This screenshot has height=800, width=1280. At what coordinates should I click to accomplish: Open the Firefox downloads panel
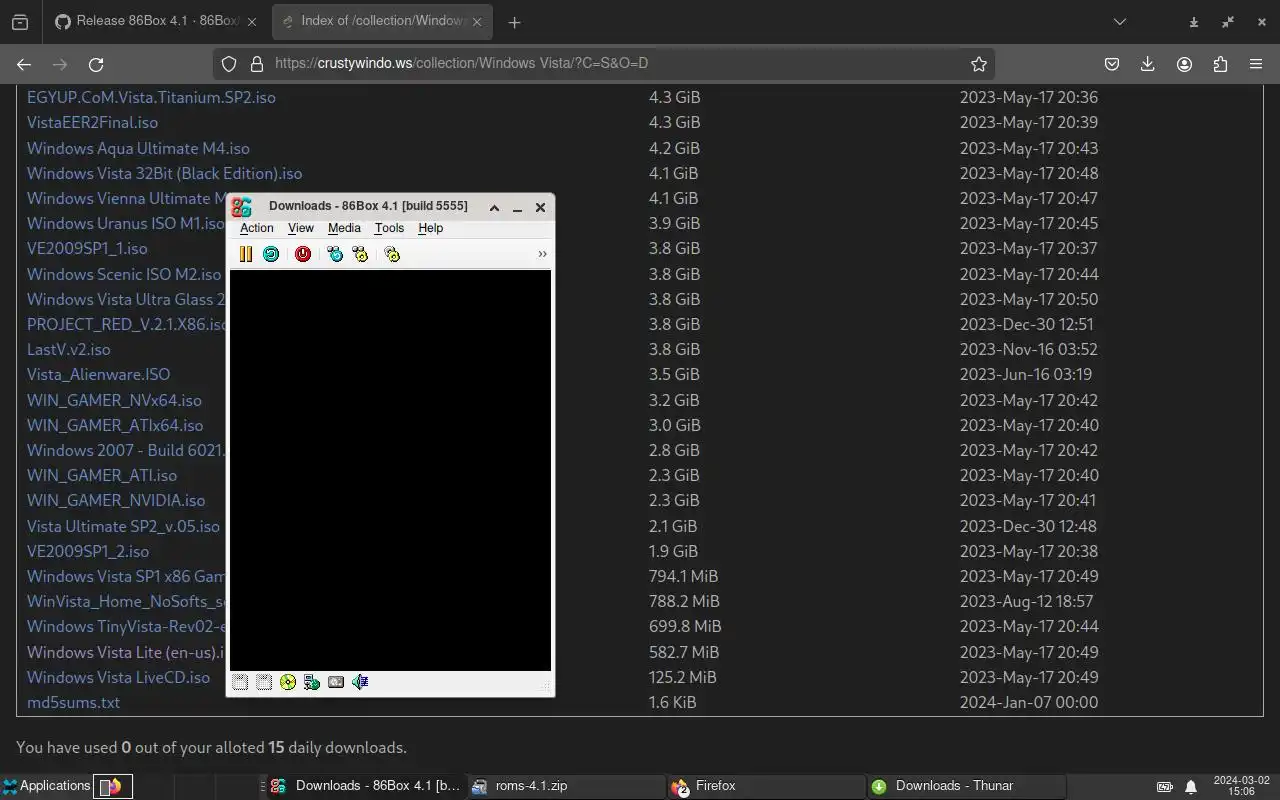coord(1148,64)
